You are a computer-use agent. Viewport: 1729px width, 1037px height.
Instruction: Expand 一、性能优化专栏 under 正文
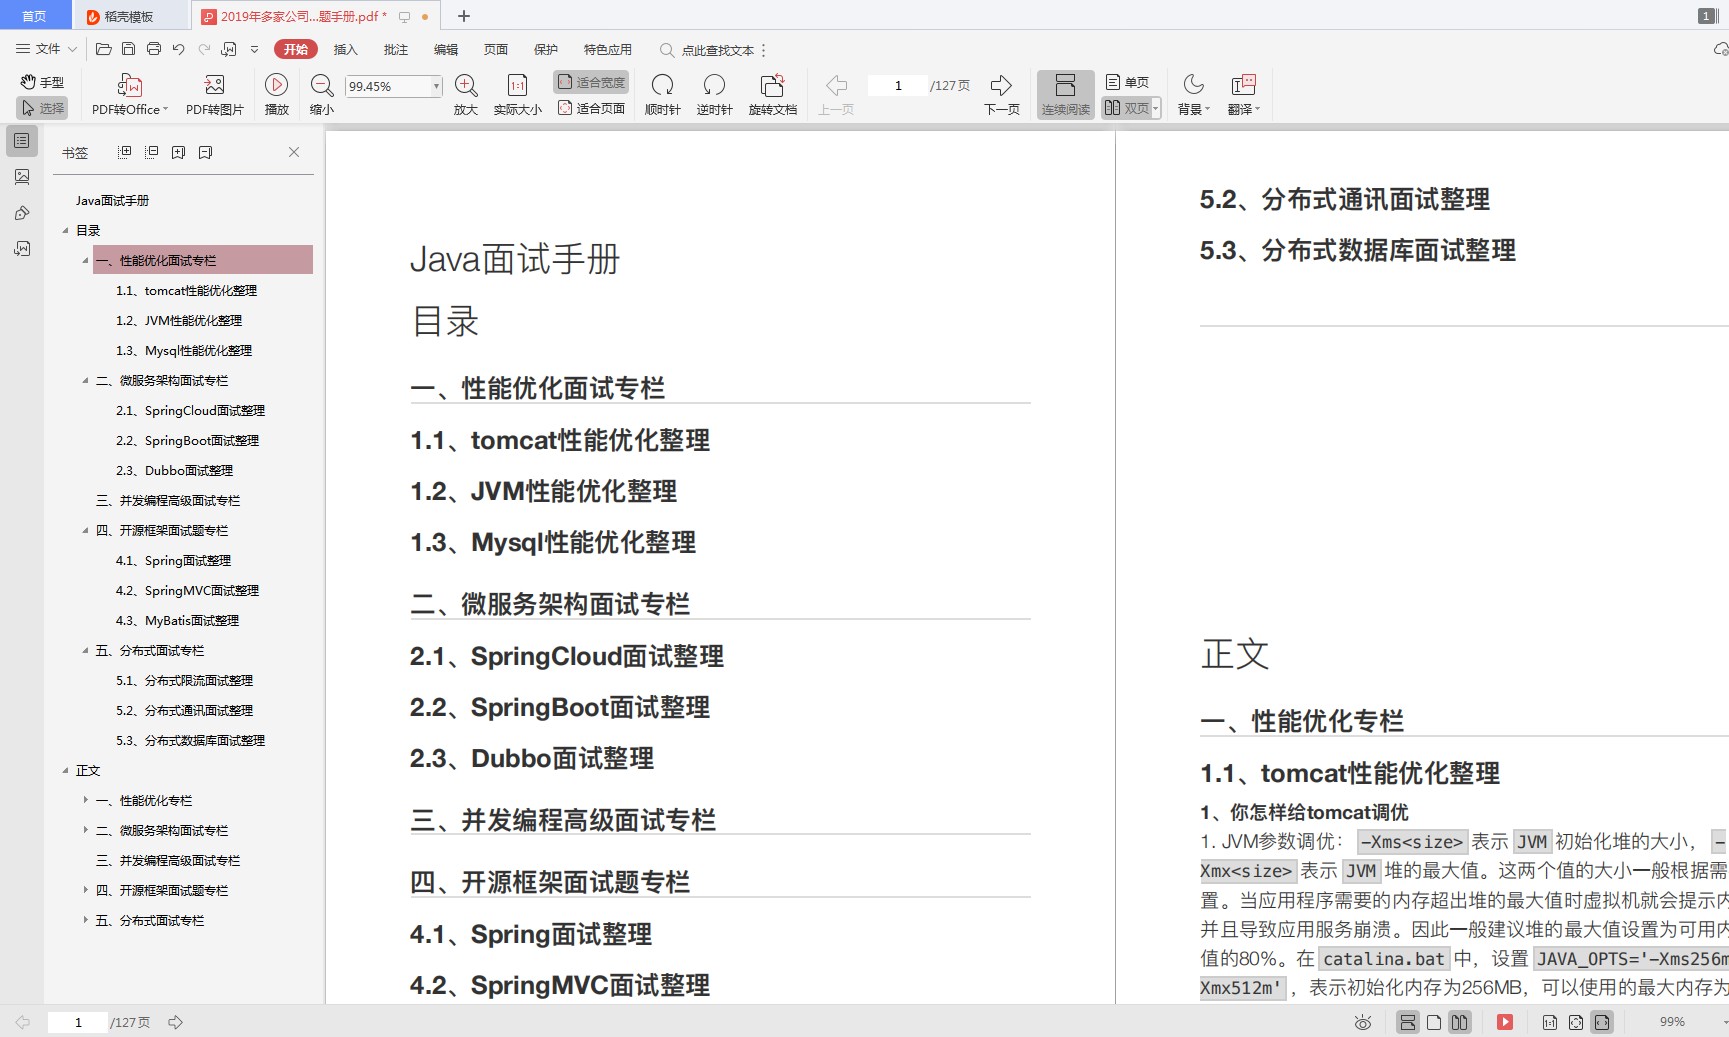[85, 800]
